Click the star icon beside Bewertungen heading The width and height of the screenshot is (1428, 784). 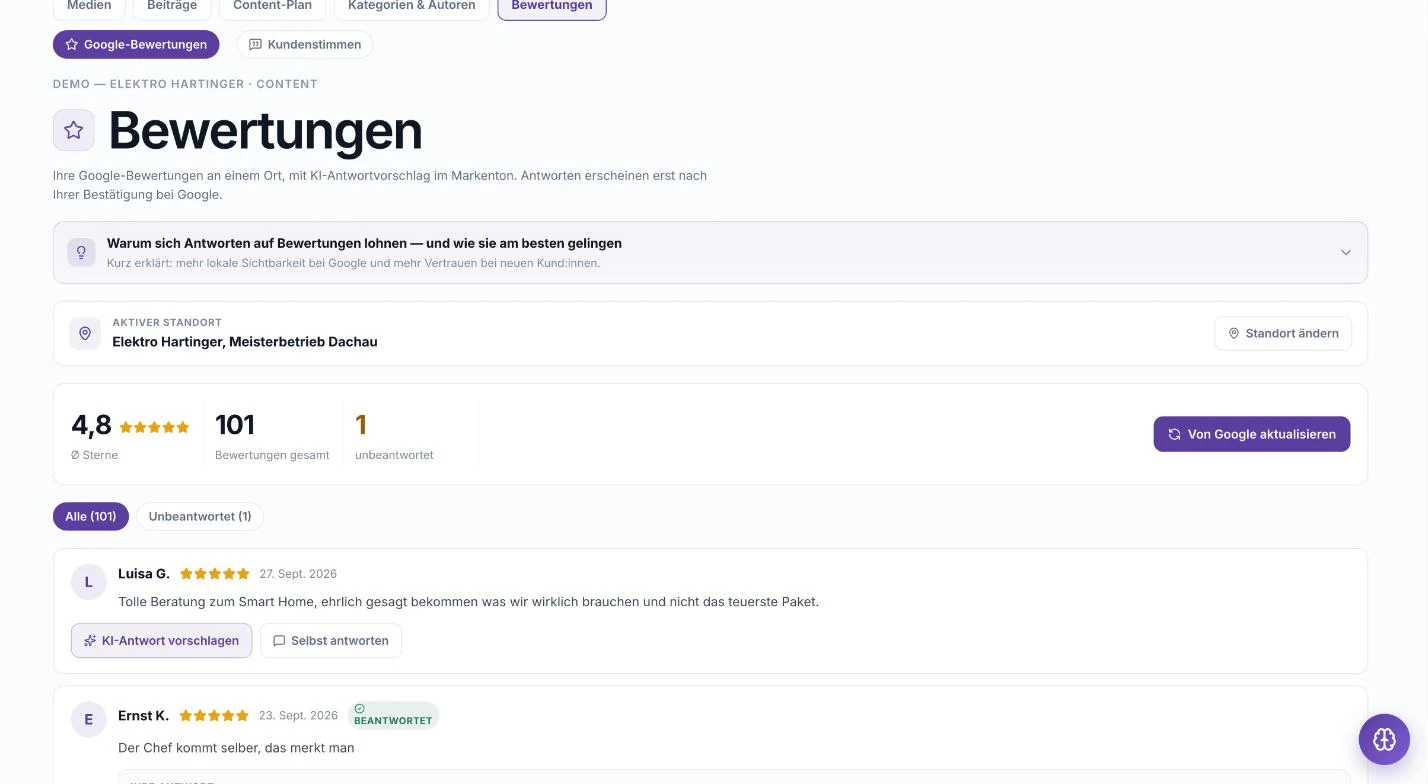[74, 130]
